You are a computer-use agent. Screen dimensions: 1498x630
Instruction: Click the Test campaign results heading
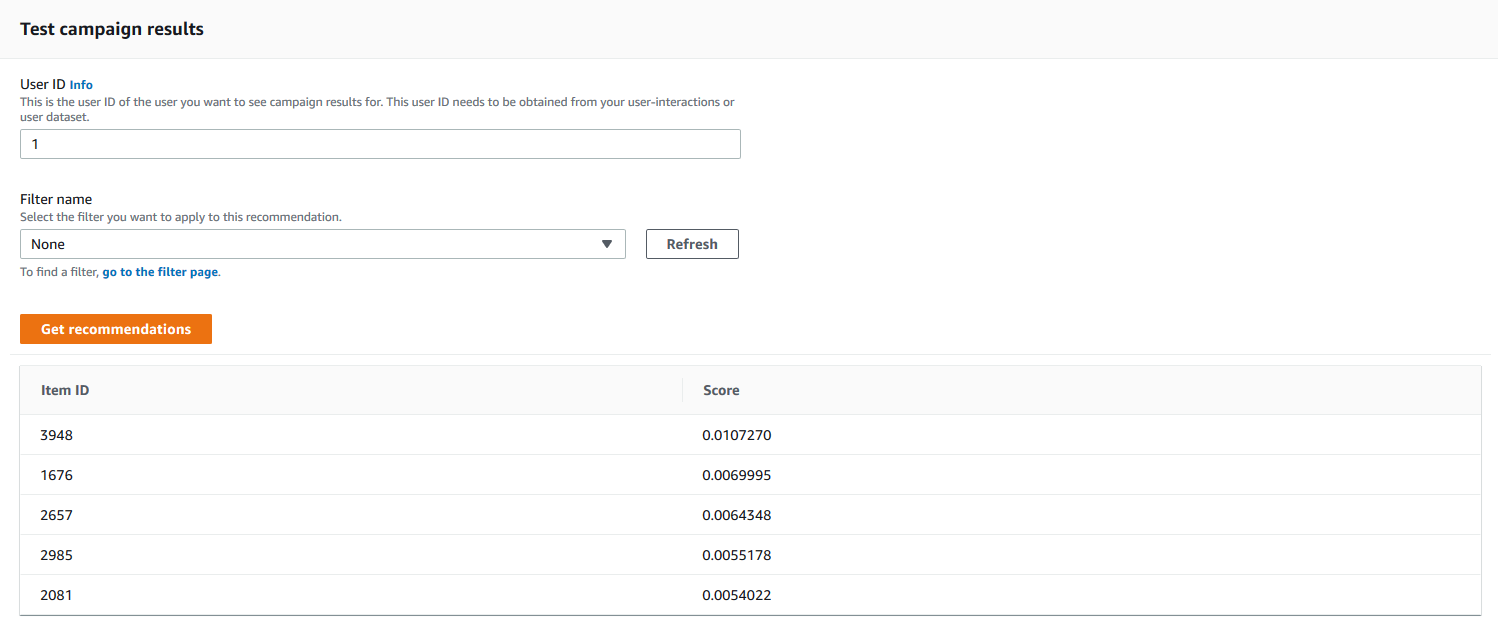[111, 29]
